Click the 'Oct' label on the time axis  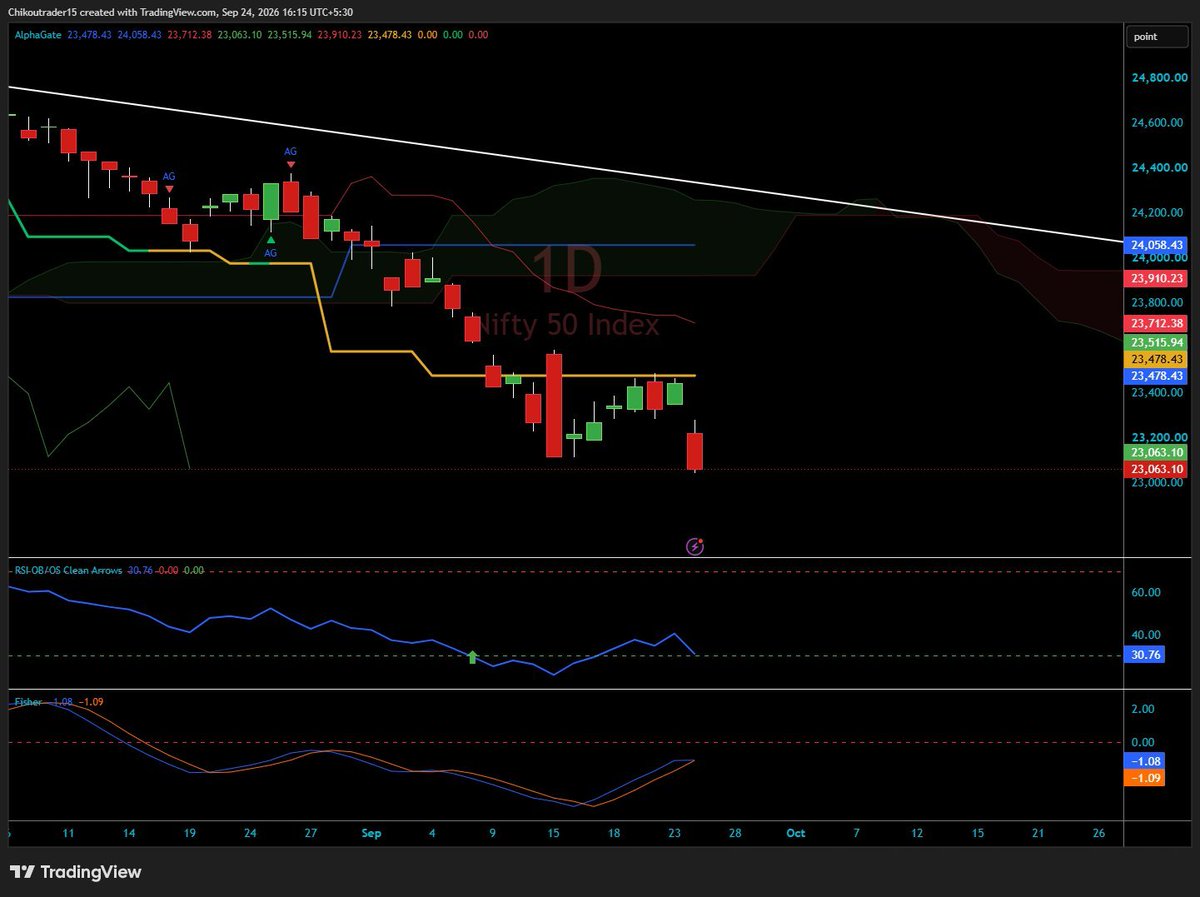796,833
